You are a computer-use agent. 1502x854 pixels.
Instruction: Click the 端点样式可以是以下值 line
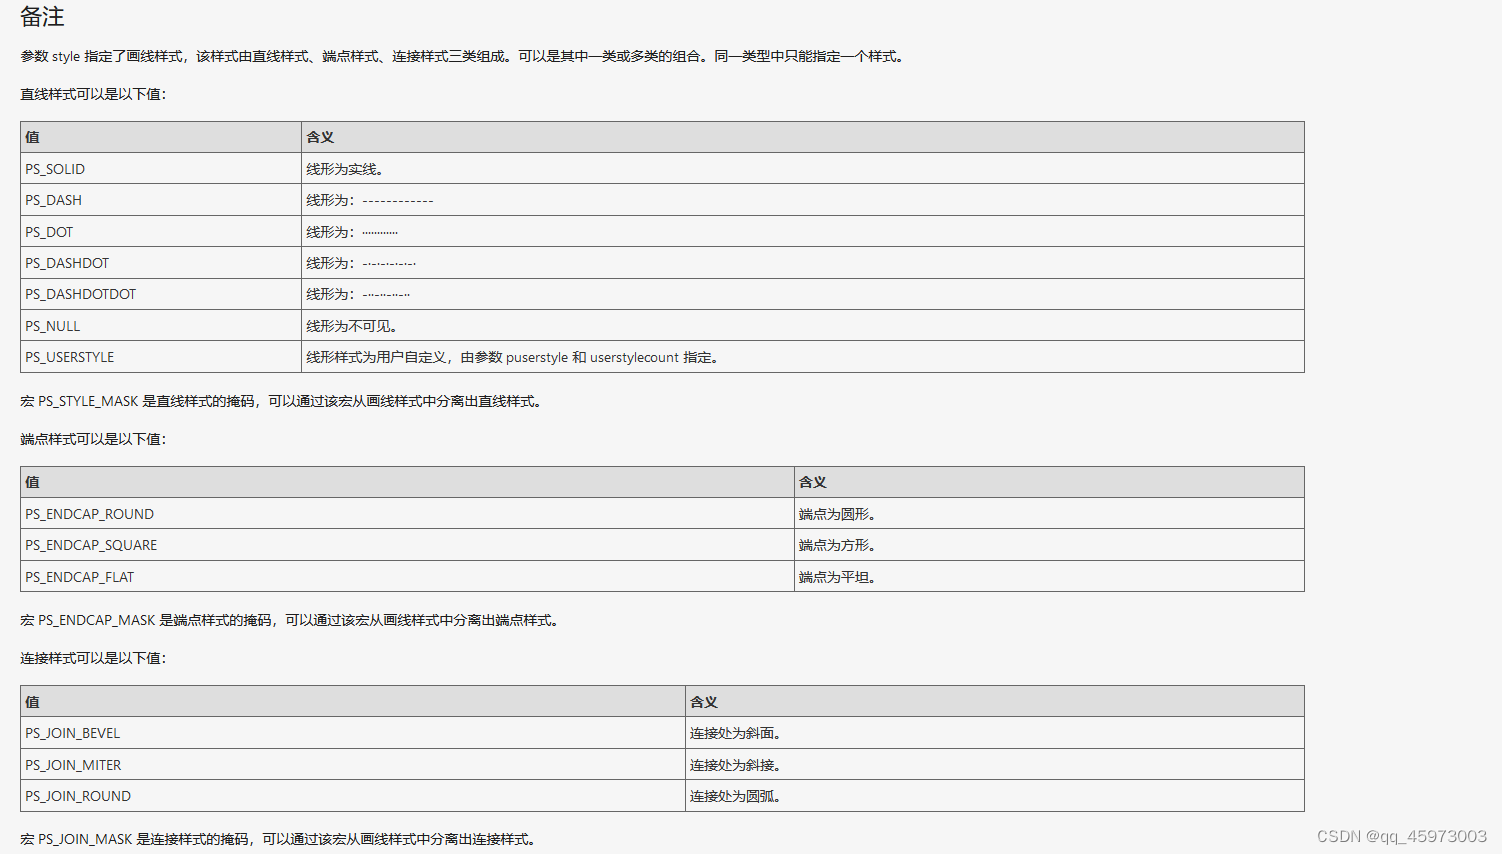(x=93, y=439)
